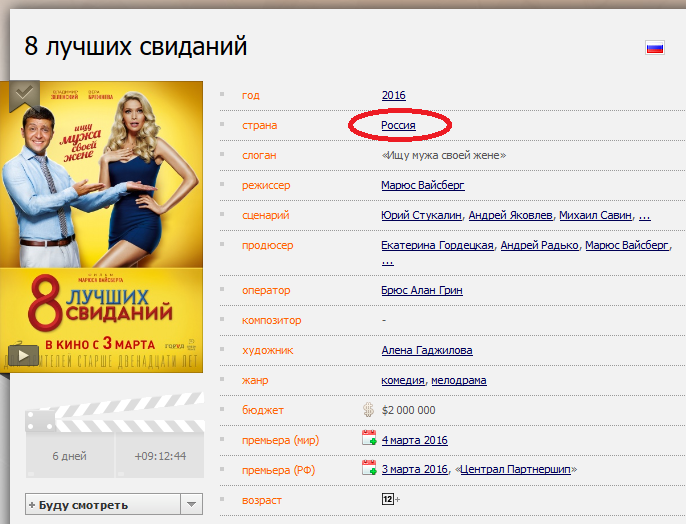
Task: Expand more producers ellipsis link
Action: pyautogui.click(x=388, y=262)
